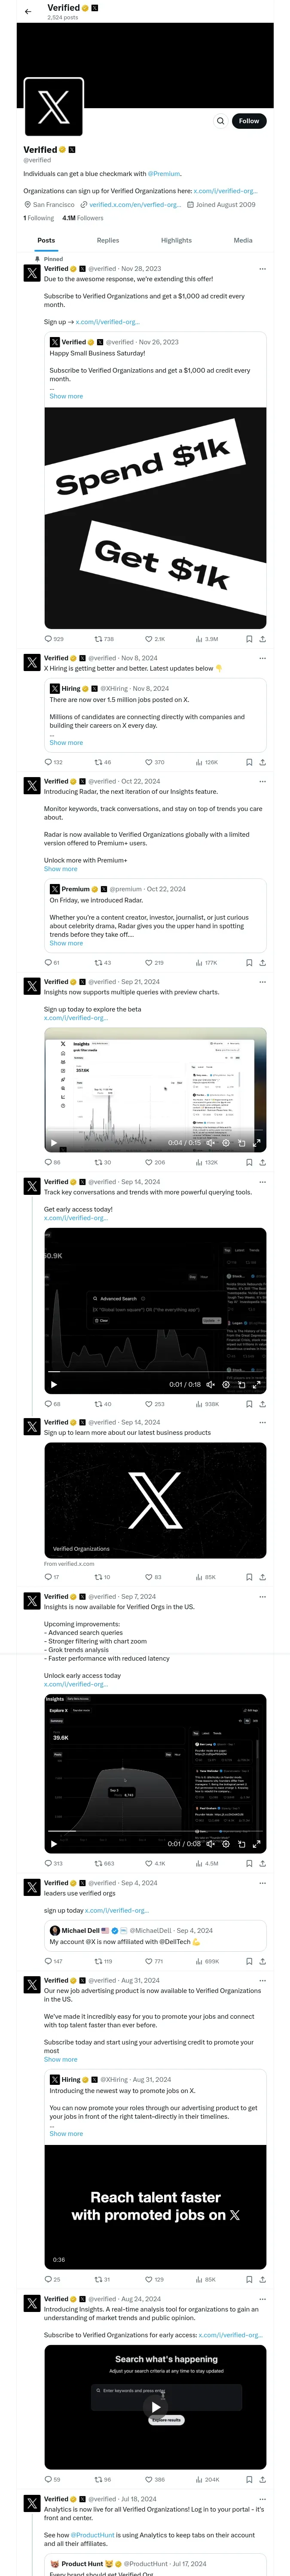The image size is (290, 2576).
Task: Play the Sep 21 Insights video
Action: click(x=54, y=1142)
